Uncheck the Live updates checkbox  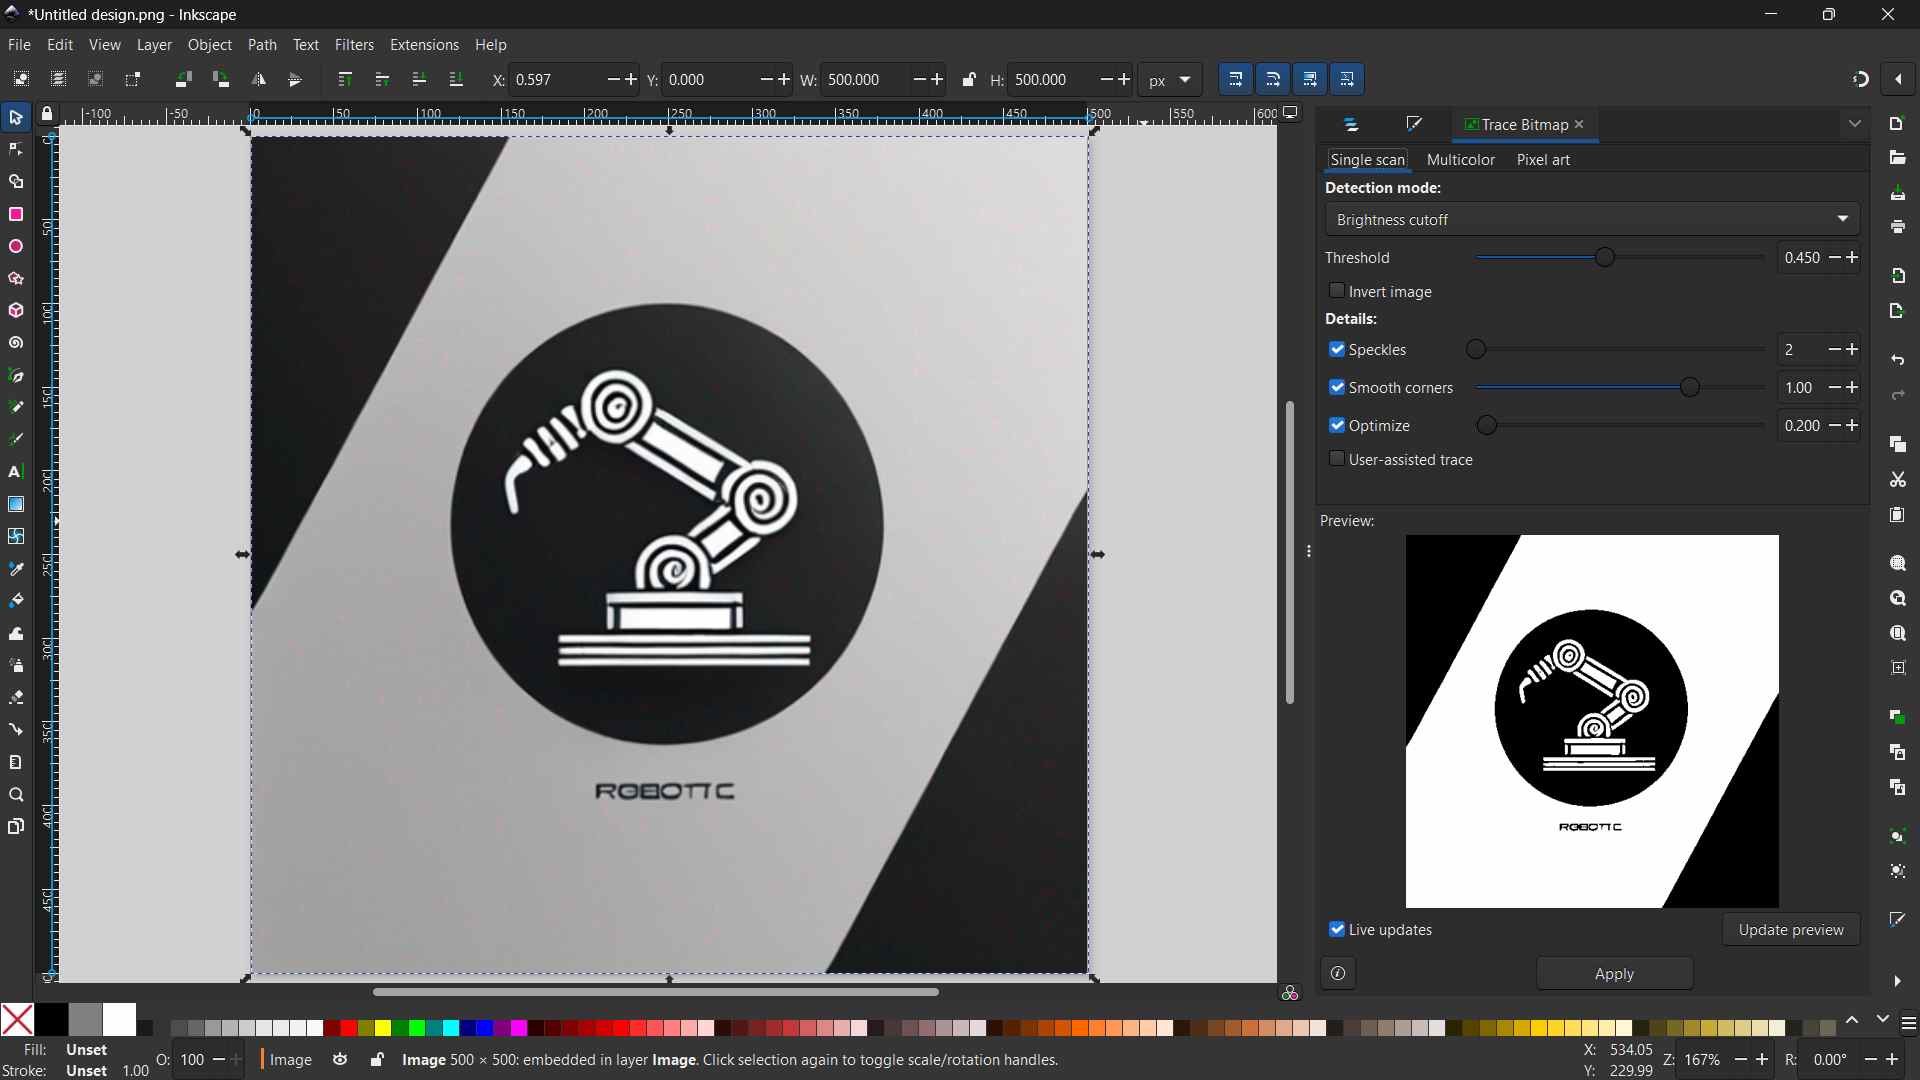pyautogui.click(x=1337, y=930)
